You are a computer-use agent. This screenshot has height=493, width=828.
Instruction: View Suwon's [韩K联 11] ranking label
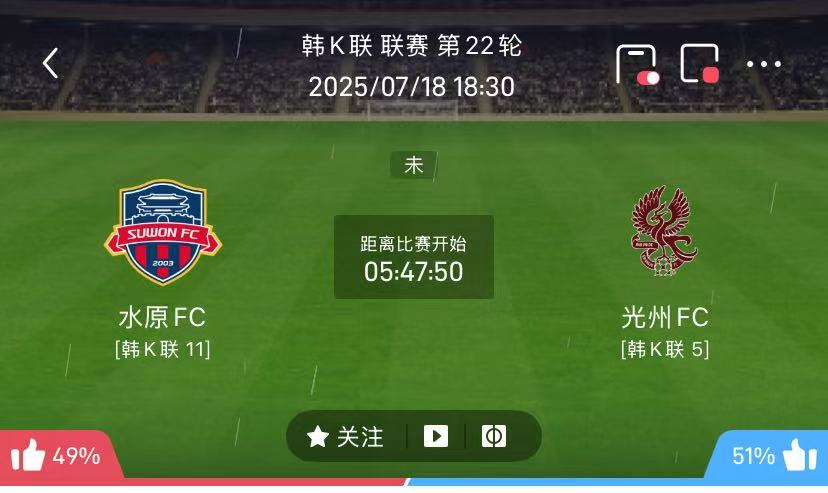(162, 349)
